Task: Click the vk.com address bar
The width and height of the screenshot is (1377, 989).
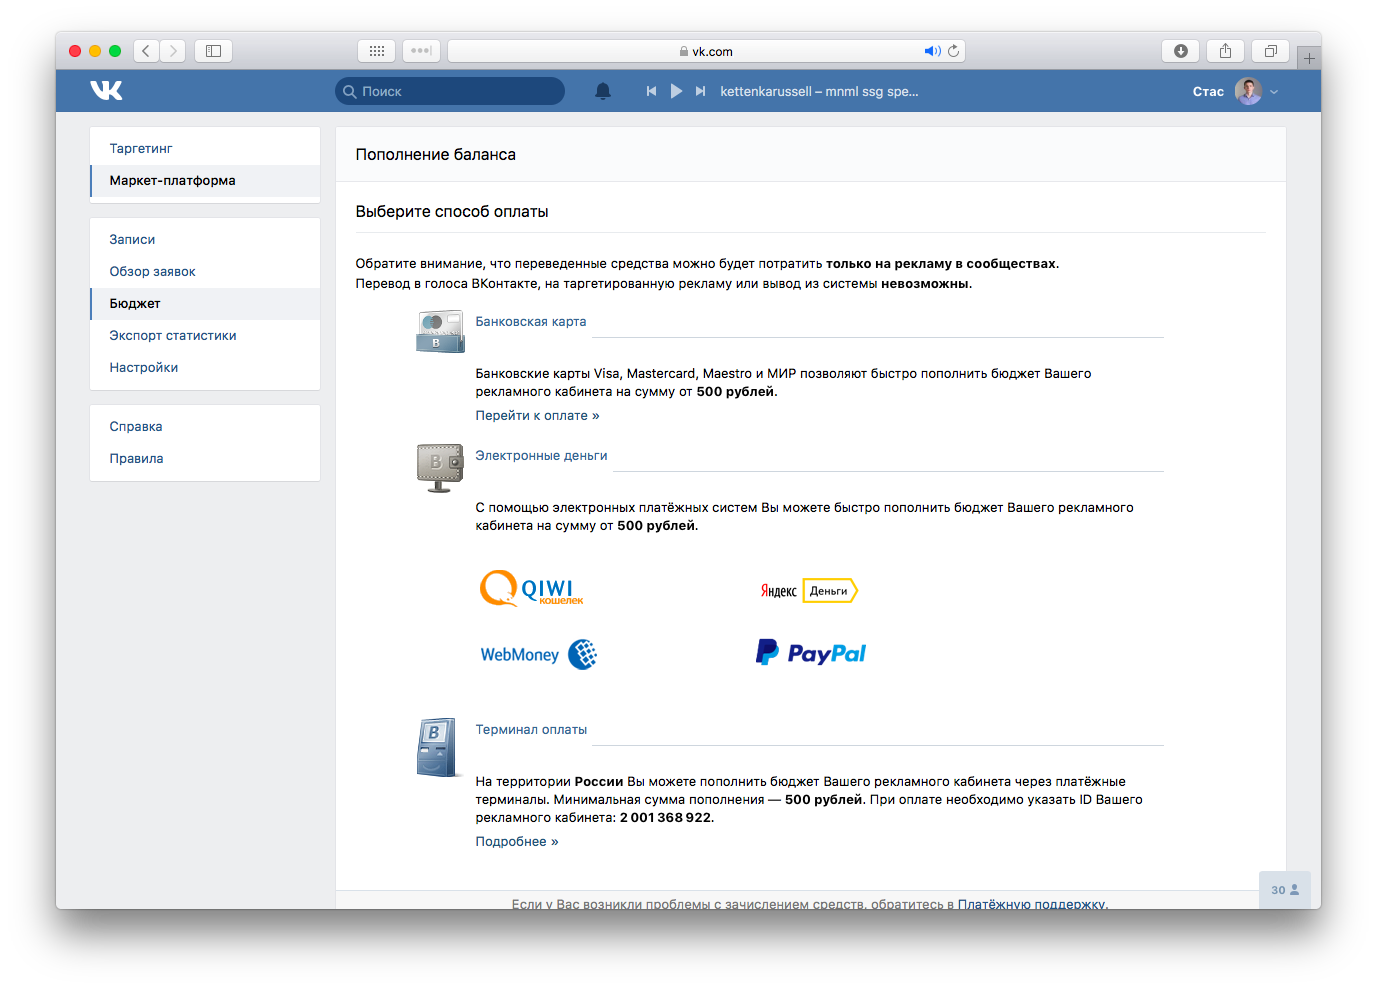Action: click(x=706, y=51)
